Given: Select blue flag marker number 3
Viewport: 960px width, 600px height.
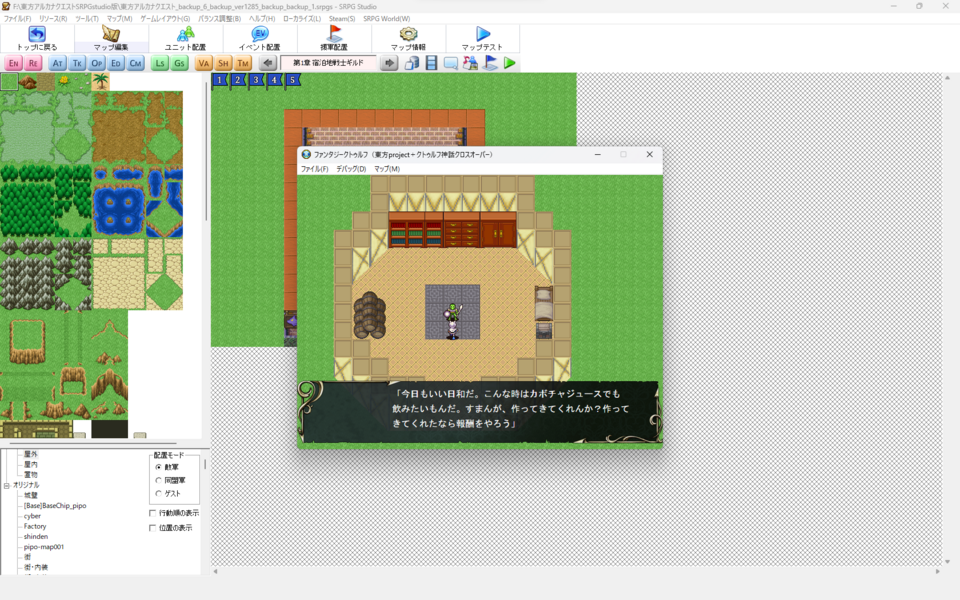Looking at the screenshot, I should click(x=256, y=80).
